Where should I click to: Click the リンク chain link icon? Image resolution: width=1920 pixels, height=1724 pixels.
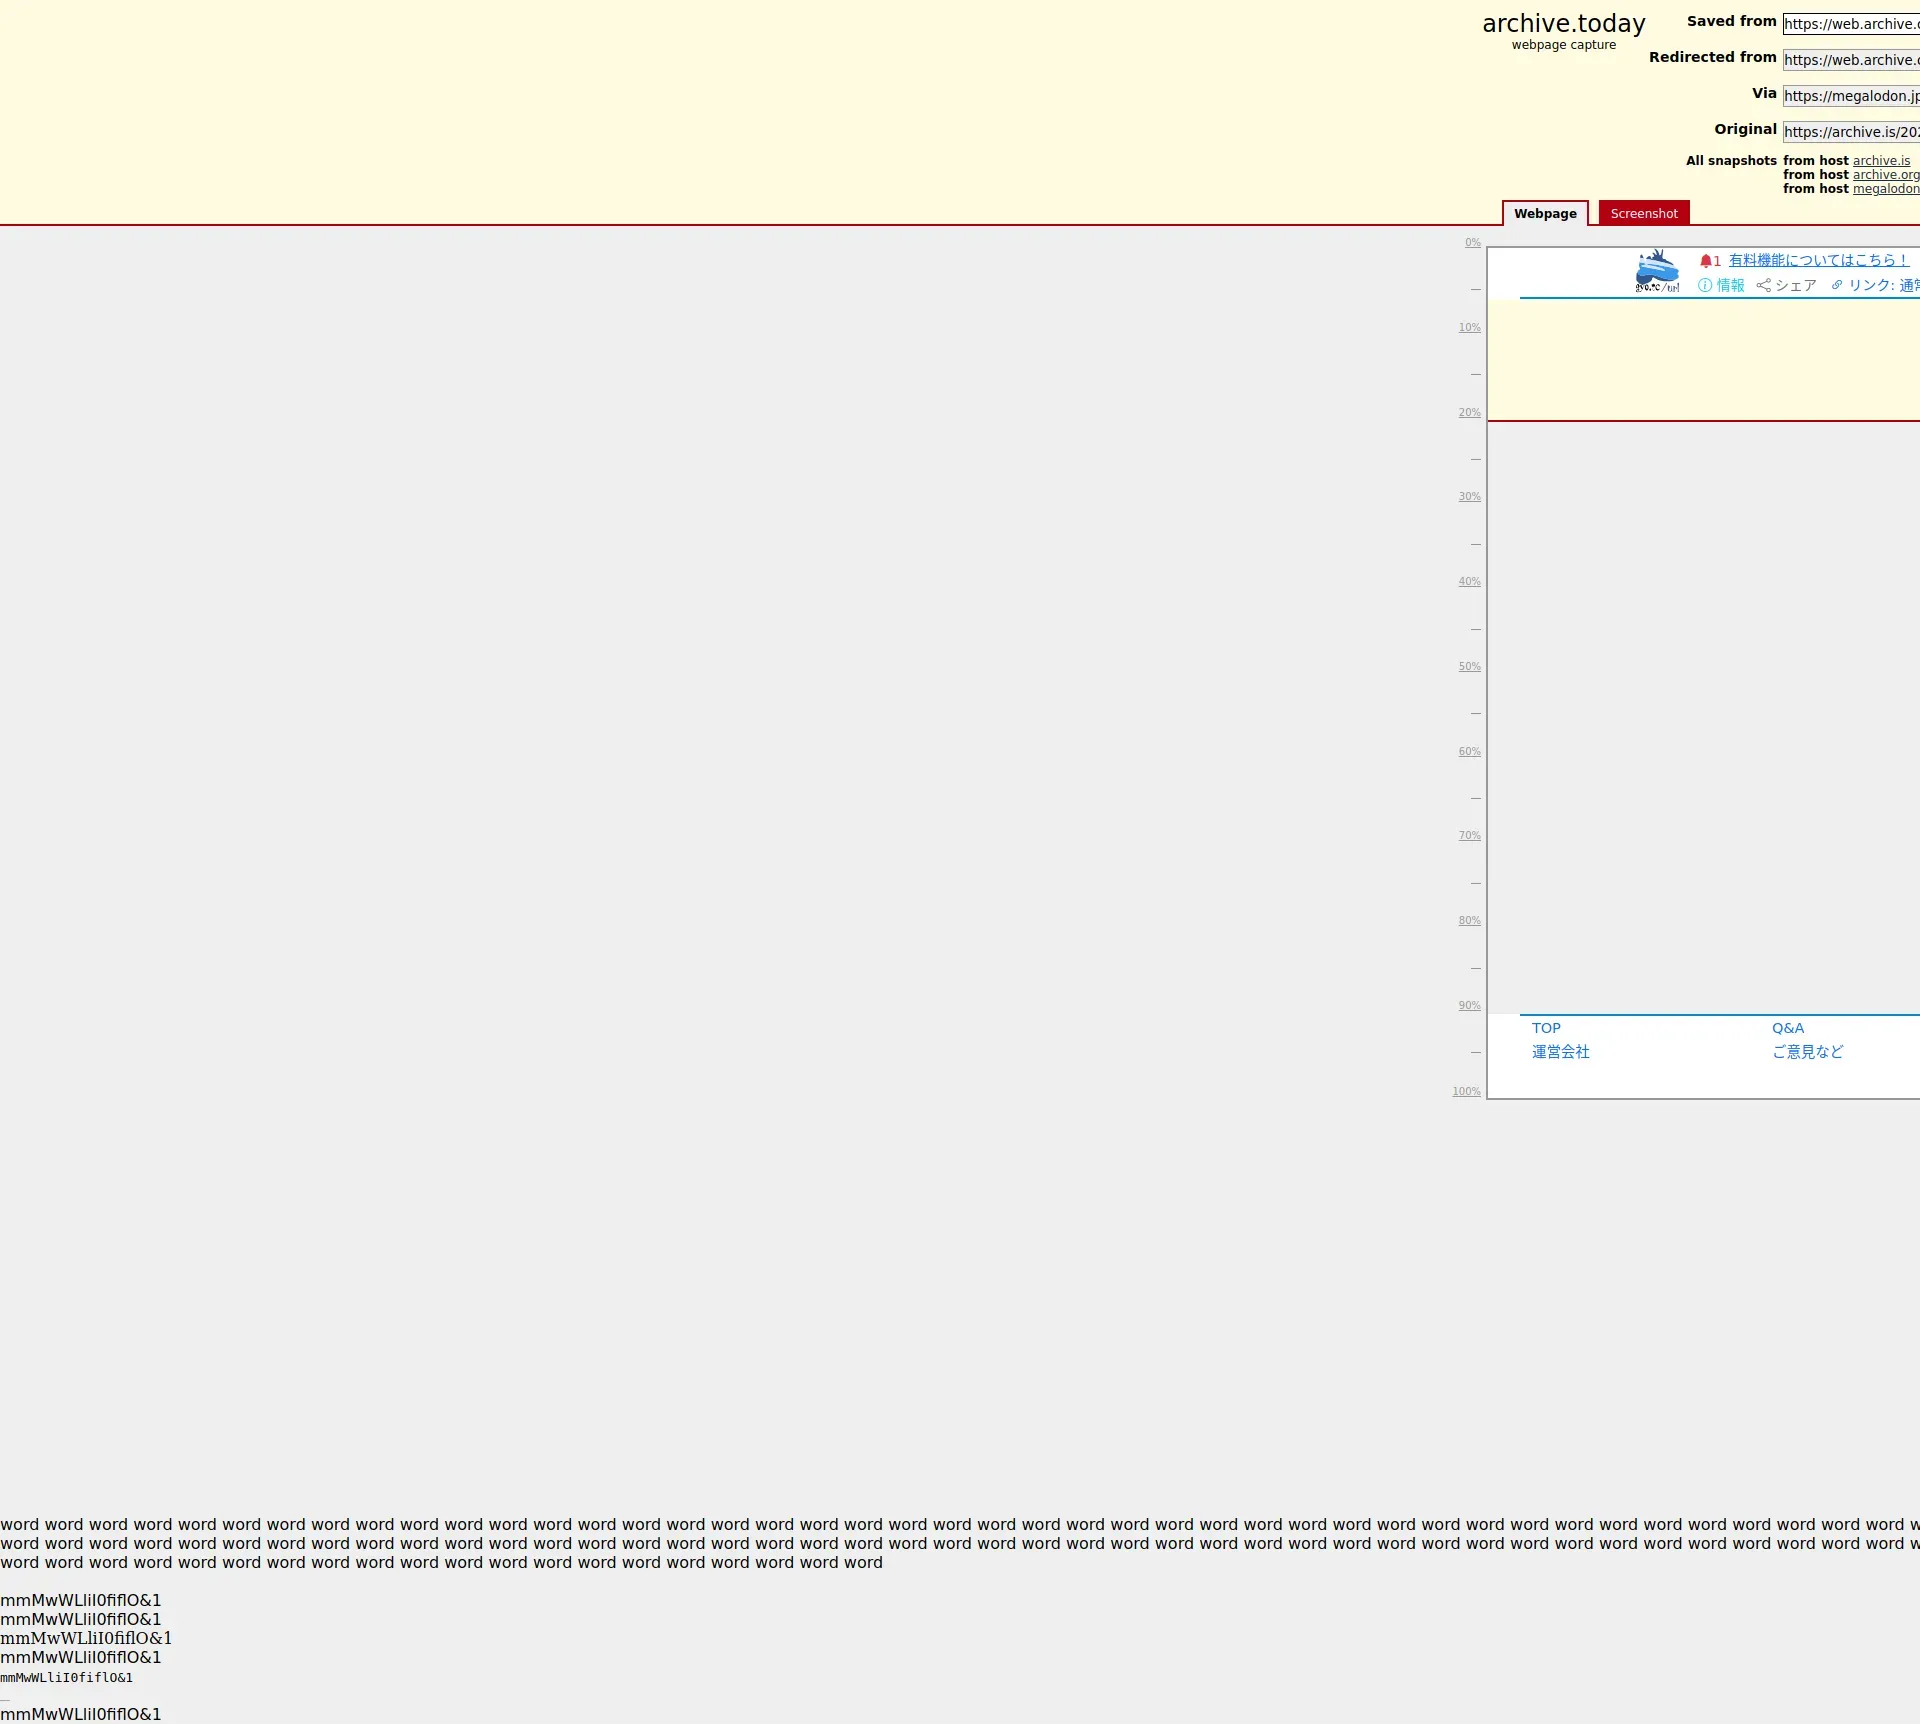pos(1837,286)
